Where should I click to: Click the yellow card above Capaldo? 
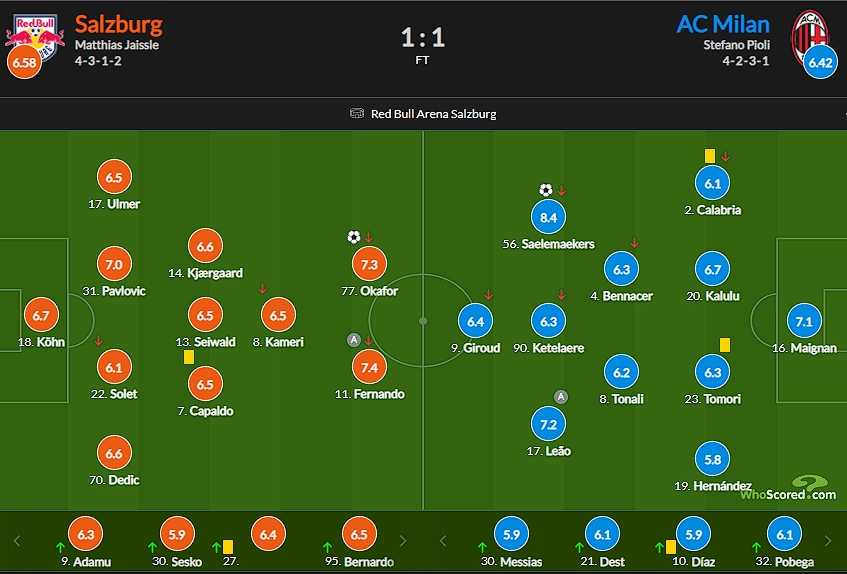point(189,357)
